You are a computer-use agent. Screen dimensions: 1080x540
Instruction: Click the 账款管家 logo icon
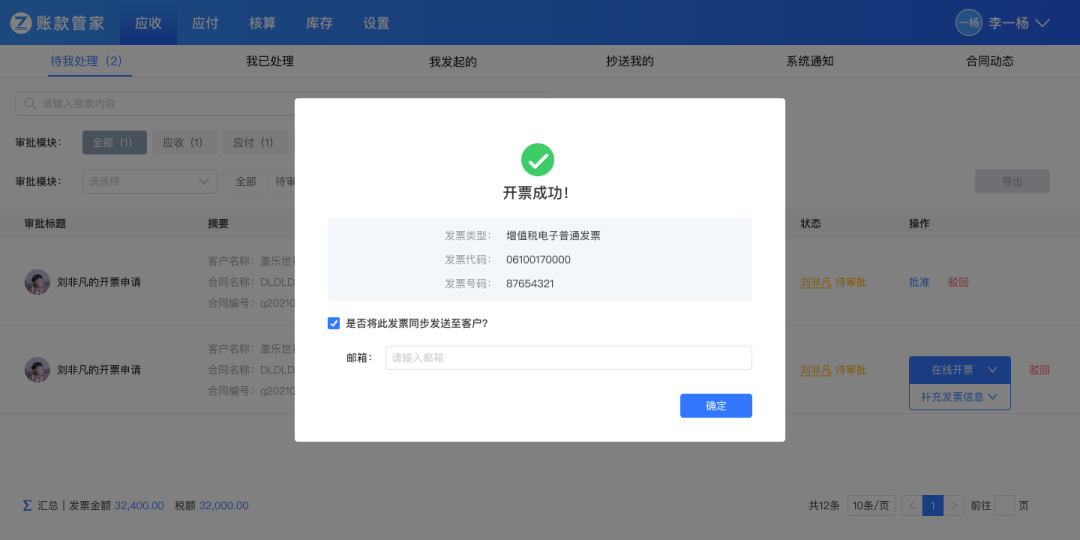(21, 23)
